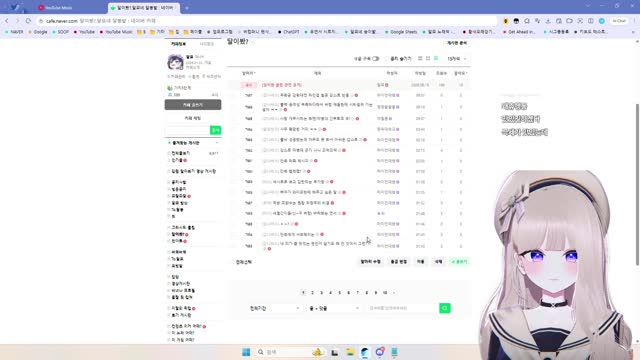The height and width of the screenshot is (360, 640).
Task: Click the green magnifier search button
Action: (x=445, y=308)
